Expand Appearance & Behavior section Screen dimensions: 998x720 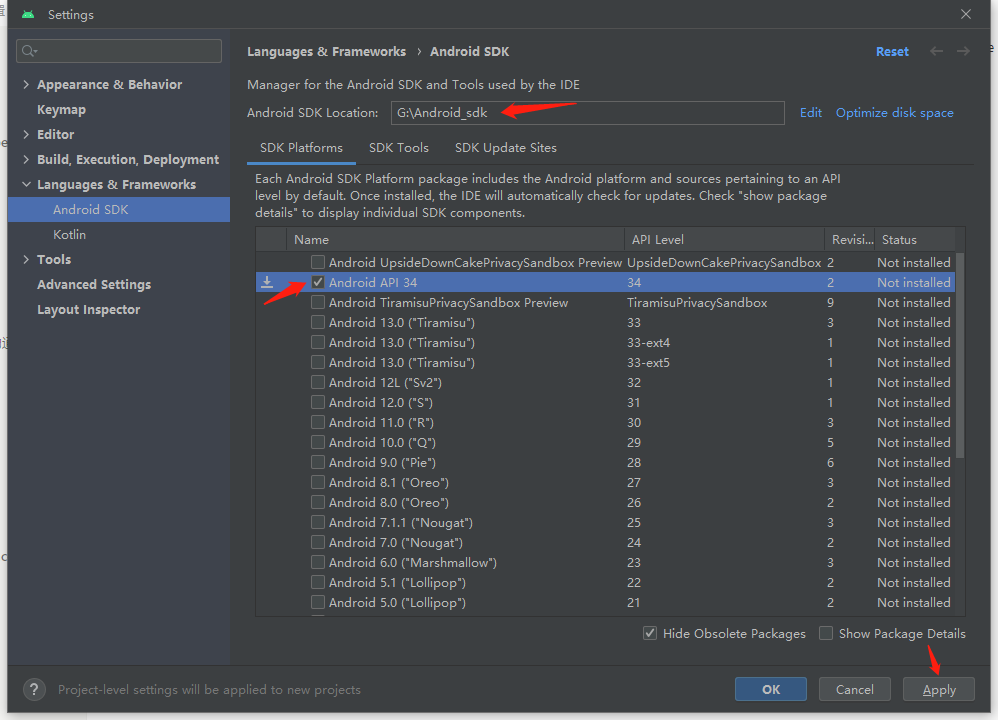pyautogui.click(x=26, y=84)
